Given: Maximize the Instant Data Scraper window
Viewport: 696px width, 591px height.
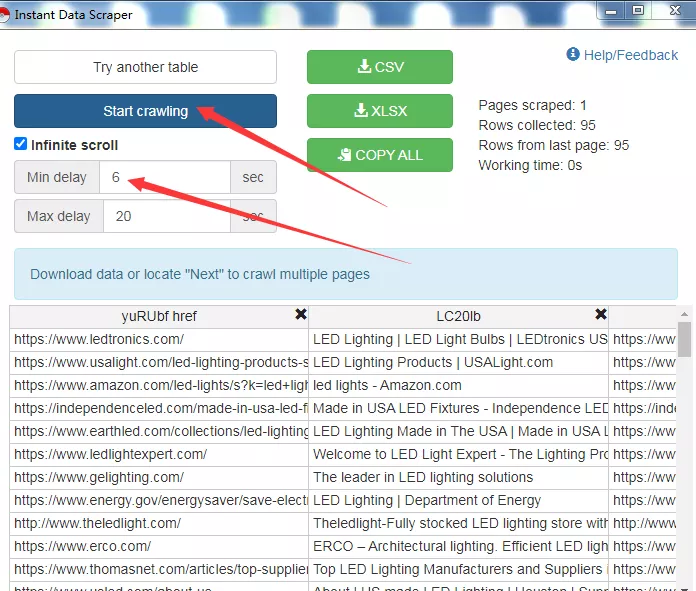Looking at the screenshot, I should pyautogui.click(x=638, y=11).
